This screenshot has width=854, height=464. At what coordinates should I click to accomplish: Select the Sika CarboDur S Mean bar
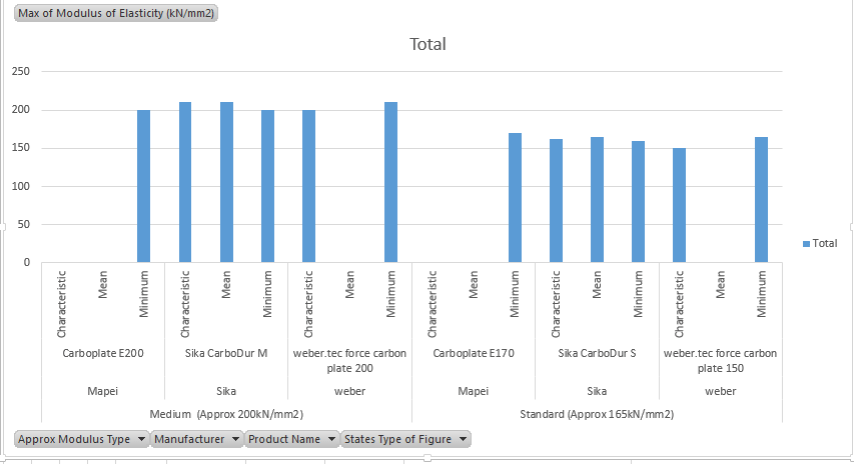[x=597, y=200]
